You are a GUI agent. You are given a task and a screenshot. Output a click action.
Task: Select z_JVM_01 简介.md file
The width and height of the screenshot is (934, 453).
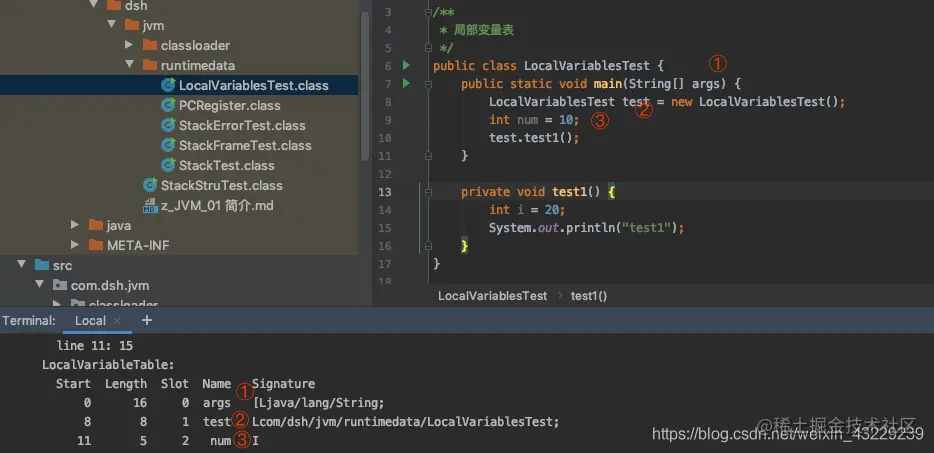[x=217, y=206]
